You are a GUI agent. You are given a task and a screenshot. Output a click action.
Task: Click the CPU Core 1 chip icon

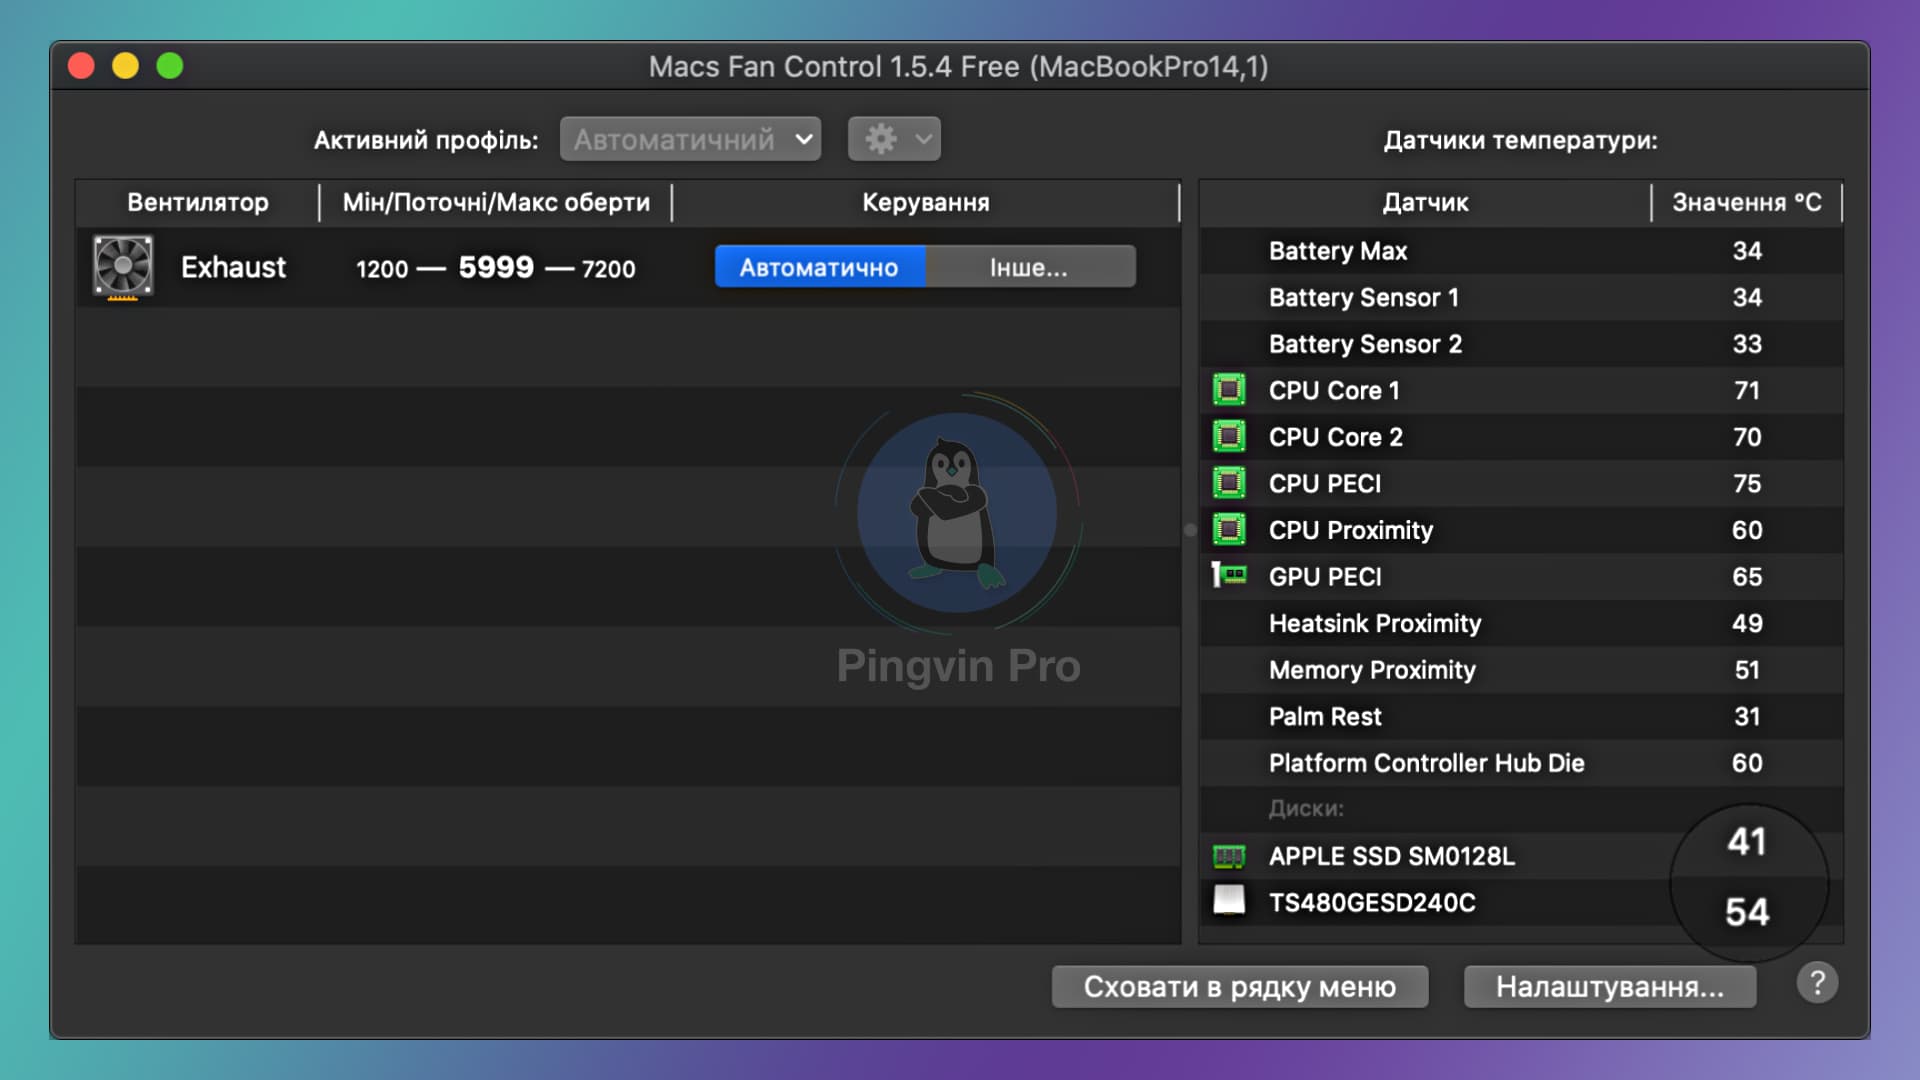click(1229, 390)
